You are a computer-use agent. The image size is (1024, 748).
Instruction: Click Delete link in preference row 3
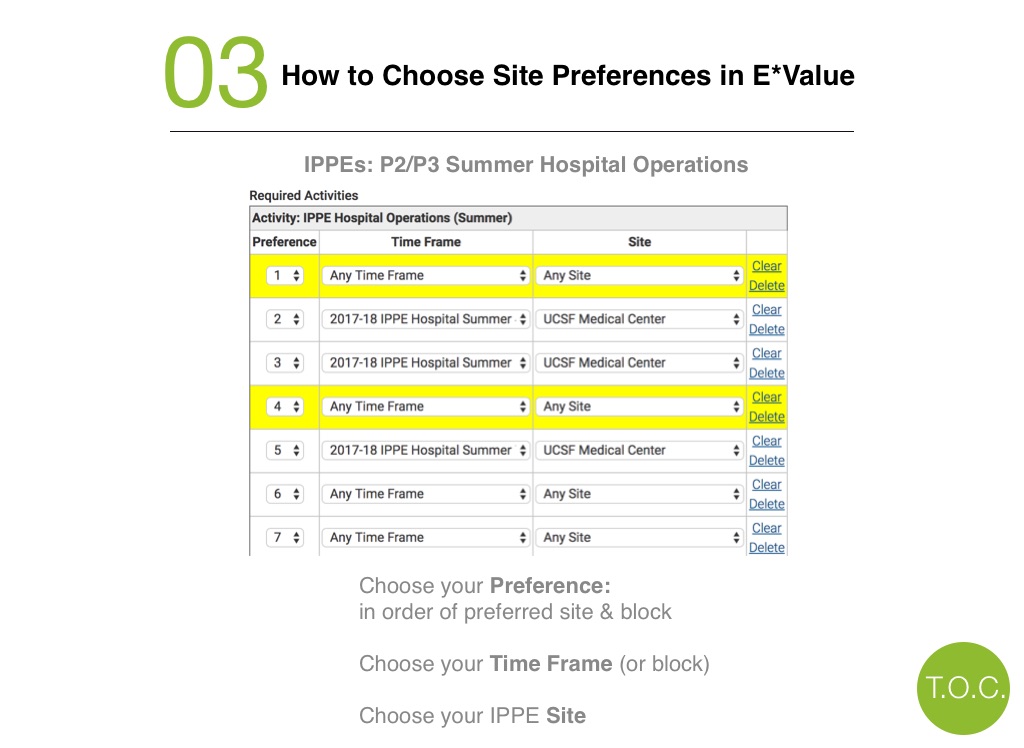pyautogui.click(x=767, y=373)
